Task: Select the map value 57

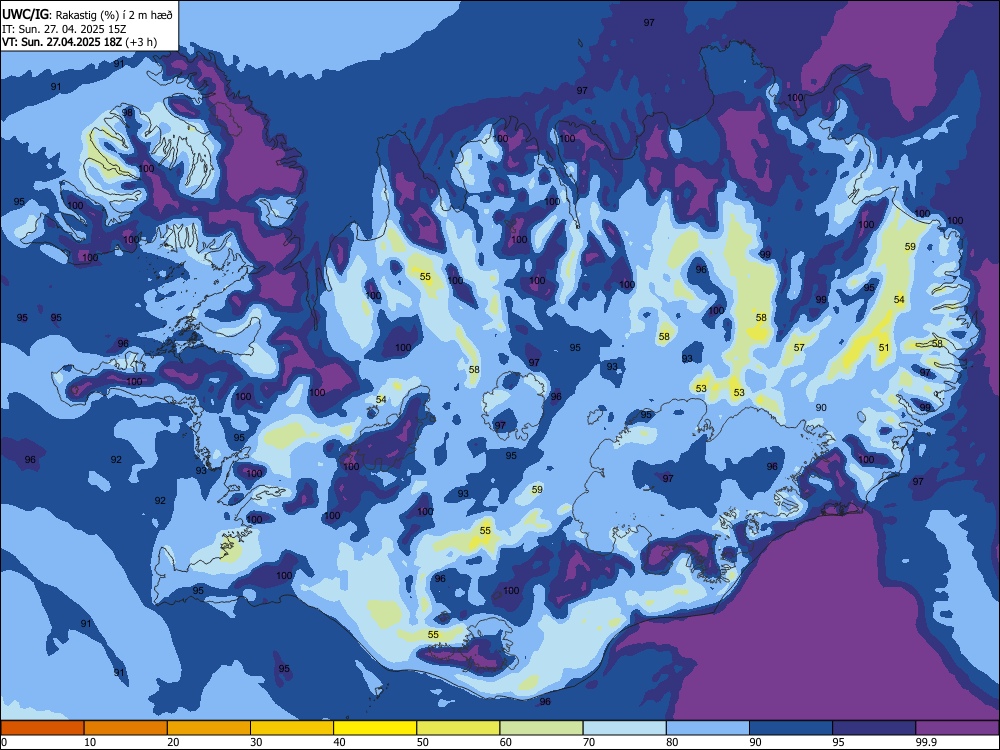Action: tap(799, 348)
